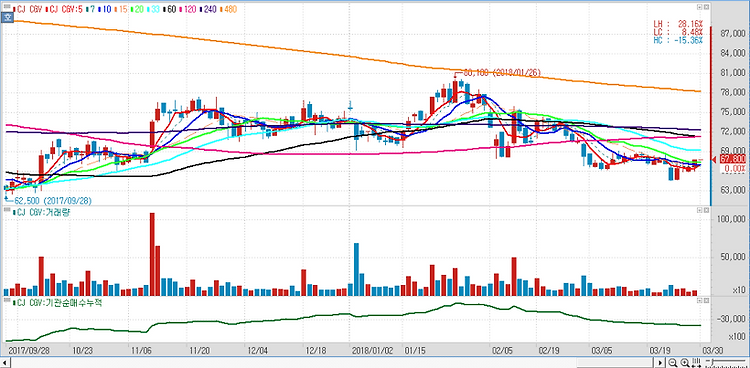Click the 03/05 date on the time axis
The height and width of the screenshot is (368, 750).
(603, 350)
